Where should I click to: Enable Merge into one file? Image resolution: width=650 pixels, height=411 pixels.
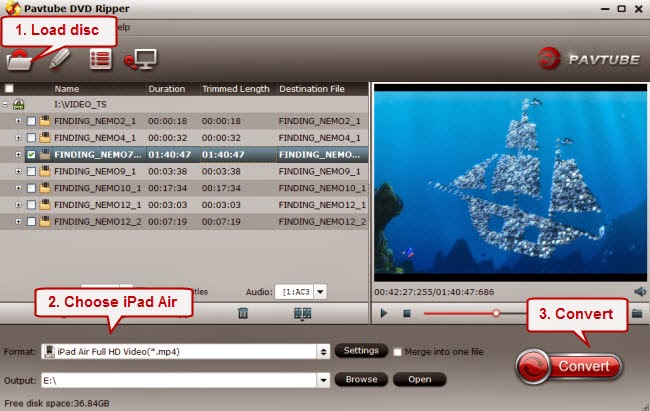point(397,352)
